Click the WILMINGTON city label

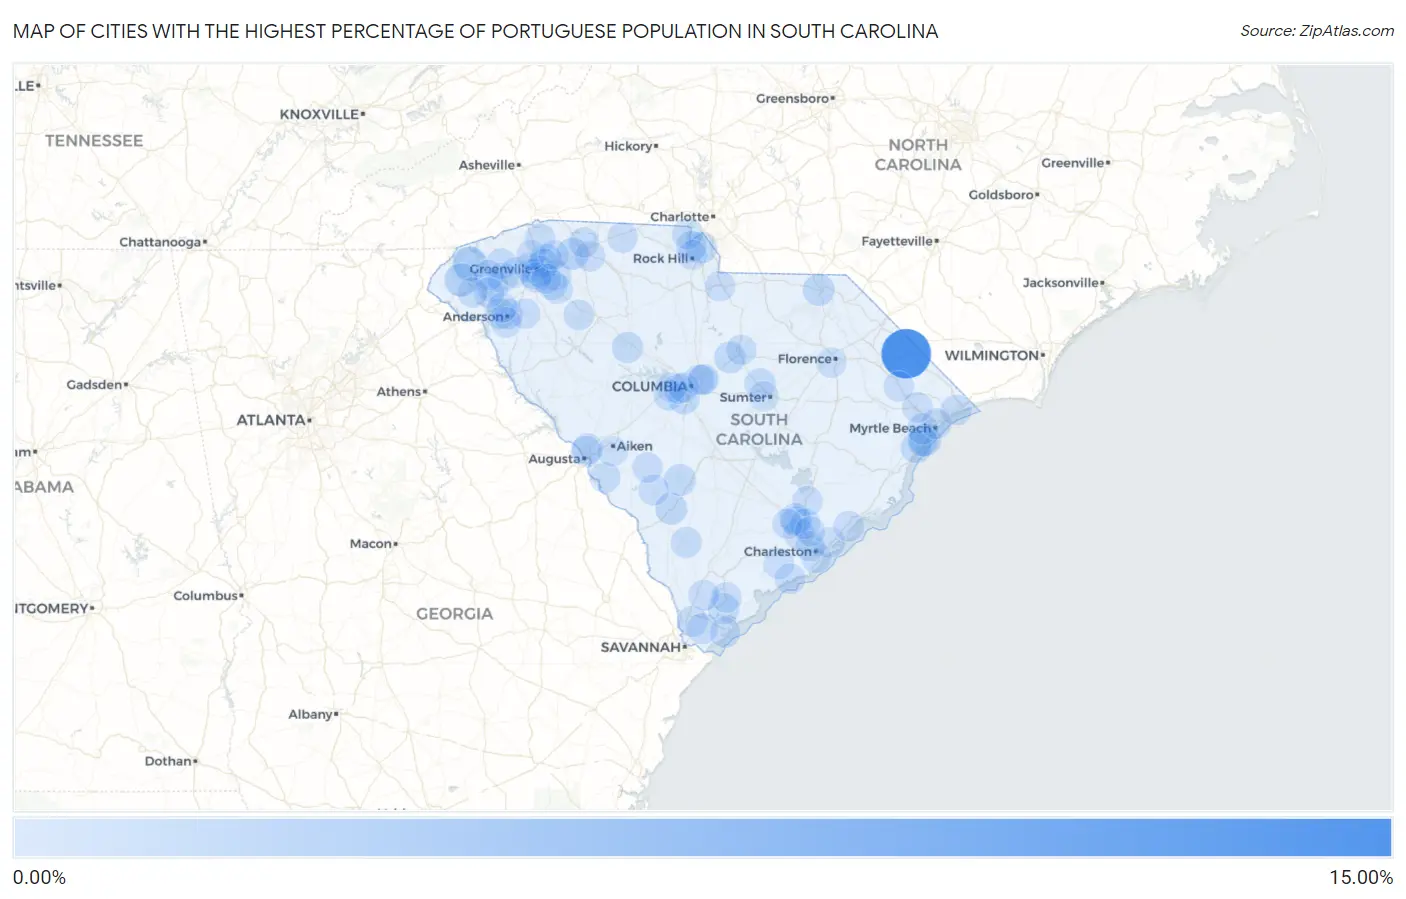pyautogui.click(x=994, y=355)
